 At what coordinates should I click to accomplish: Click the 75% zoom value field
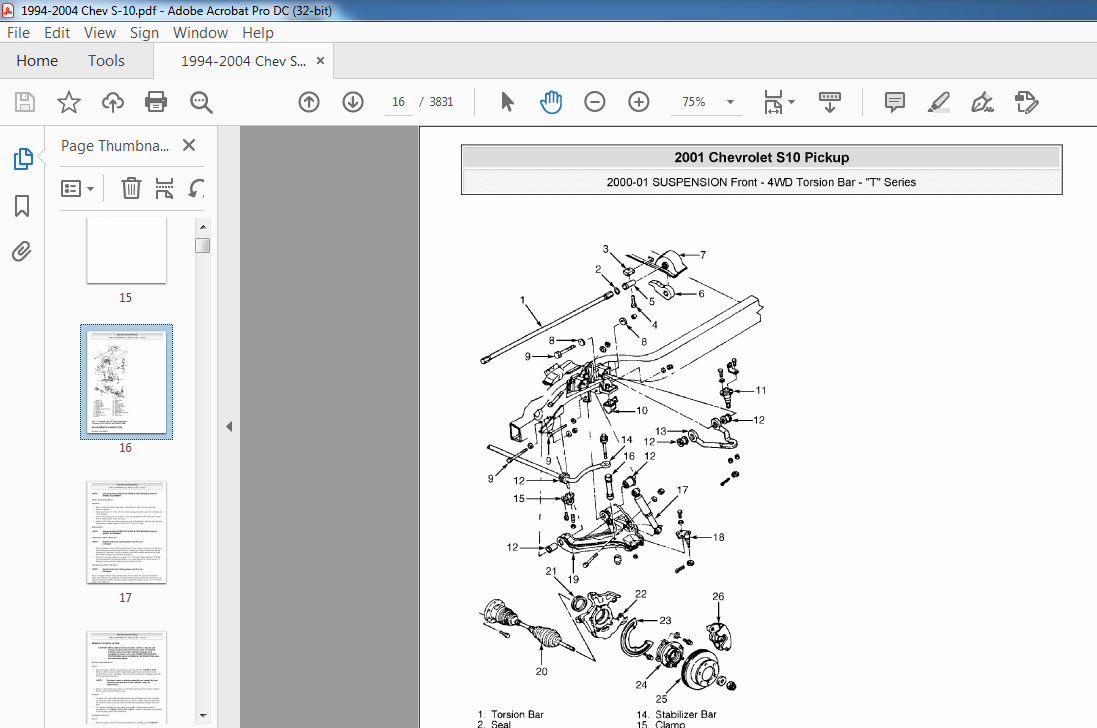[693, 102]
